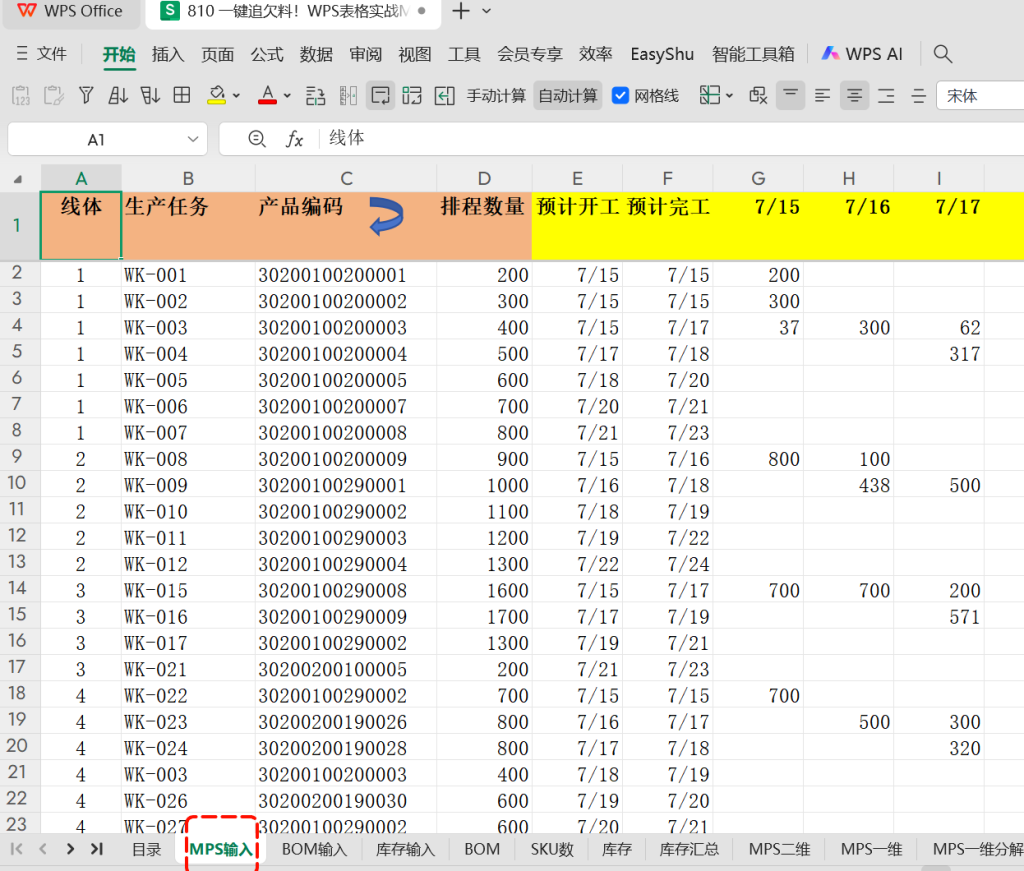1024x871 pixels.
Task: Uncheck the 网格线 gridlines checkbox
Action: point(620,96)
